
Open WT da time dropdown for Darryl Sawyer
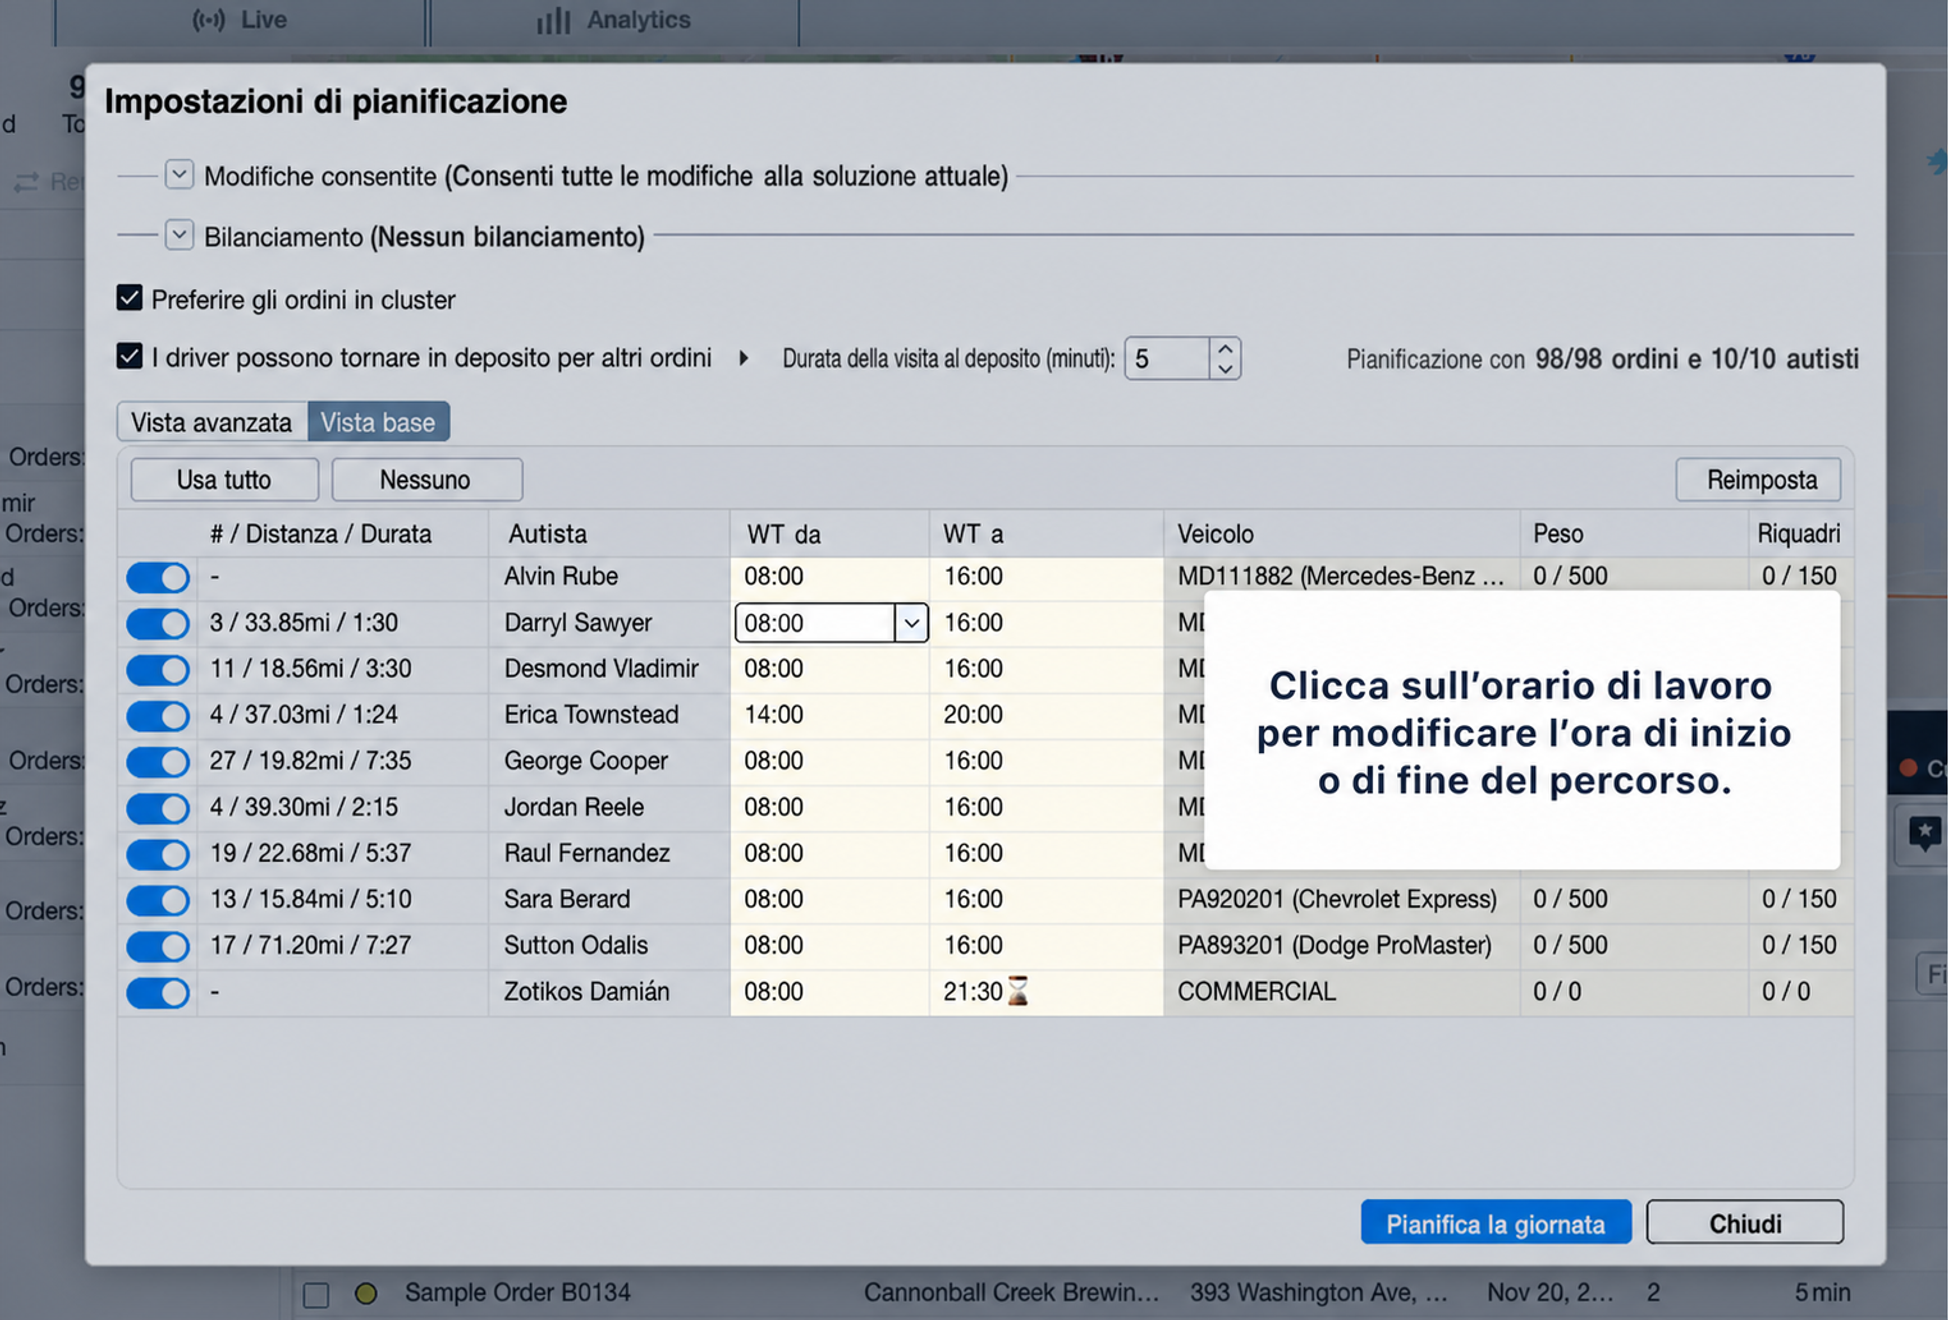(911, 623)
